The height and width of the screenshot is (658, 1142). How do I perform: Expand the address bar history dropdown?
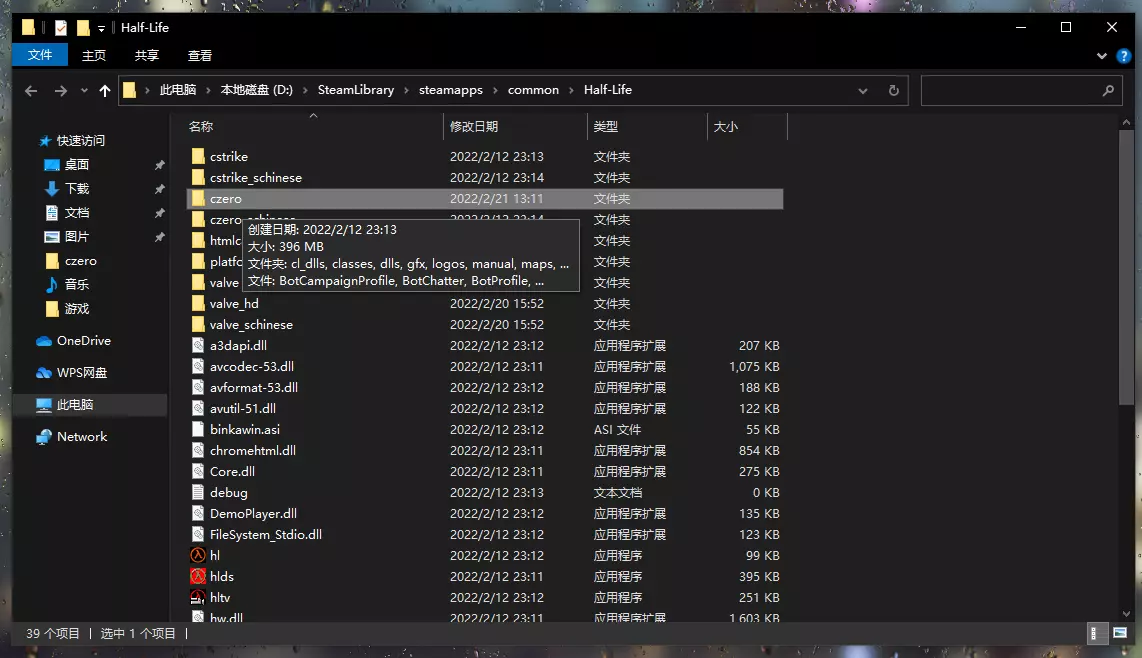point(862,90)
